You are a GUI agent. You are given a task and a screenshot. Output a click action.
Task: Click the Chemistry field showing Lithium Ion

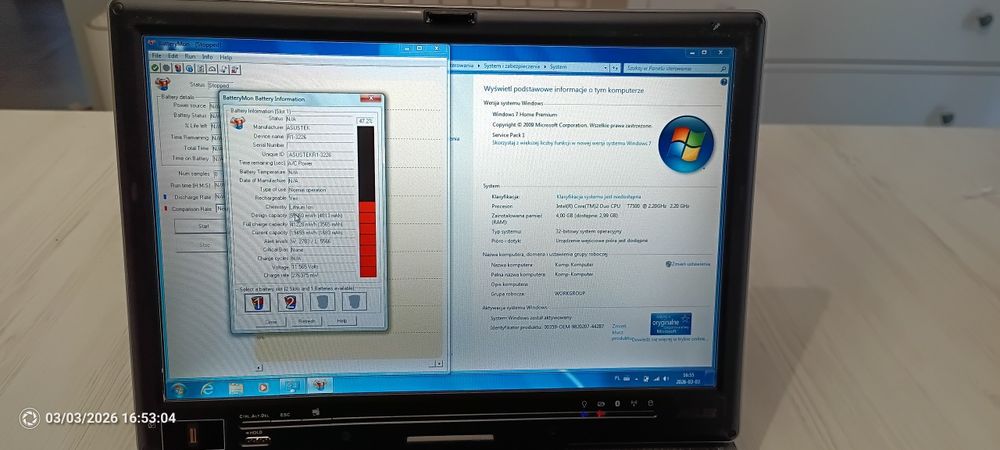(x=321, y=207)
